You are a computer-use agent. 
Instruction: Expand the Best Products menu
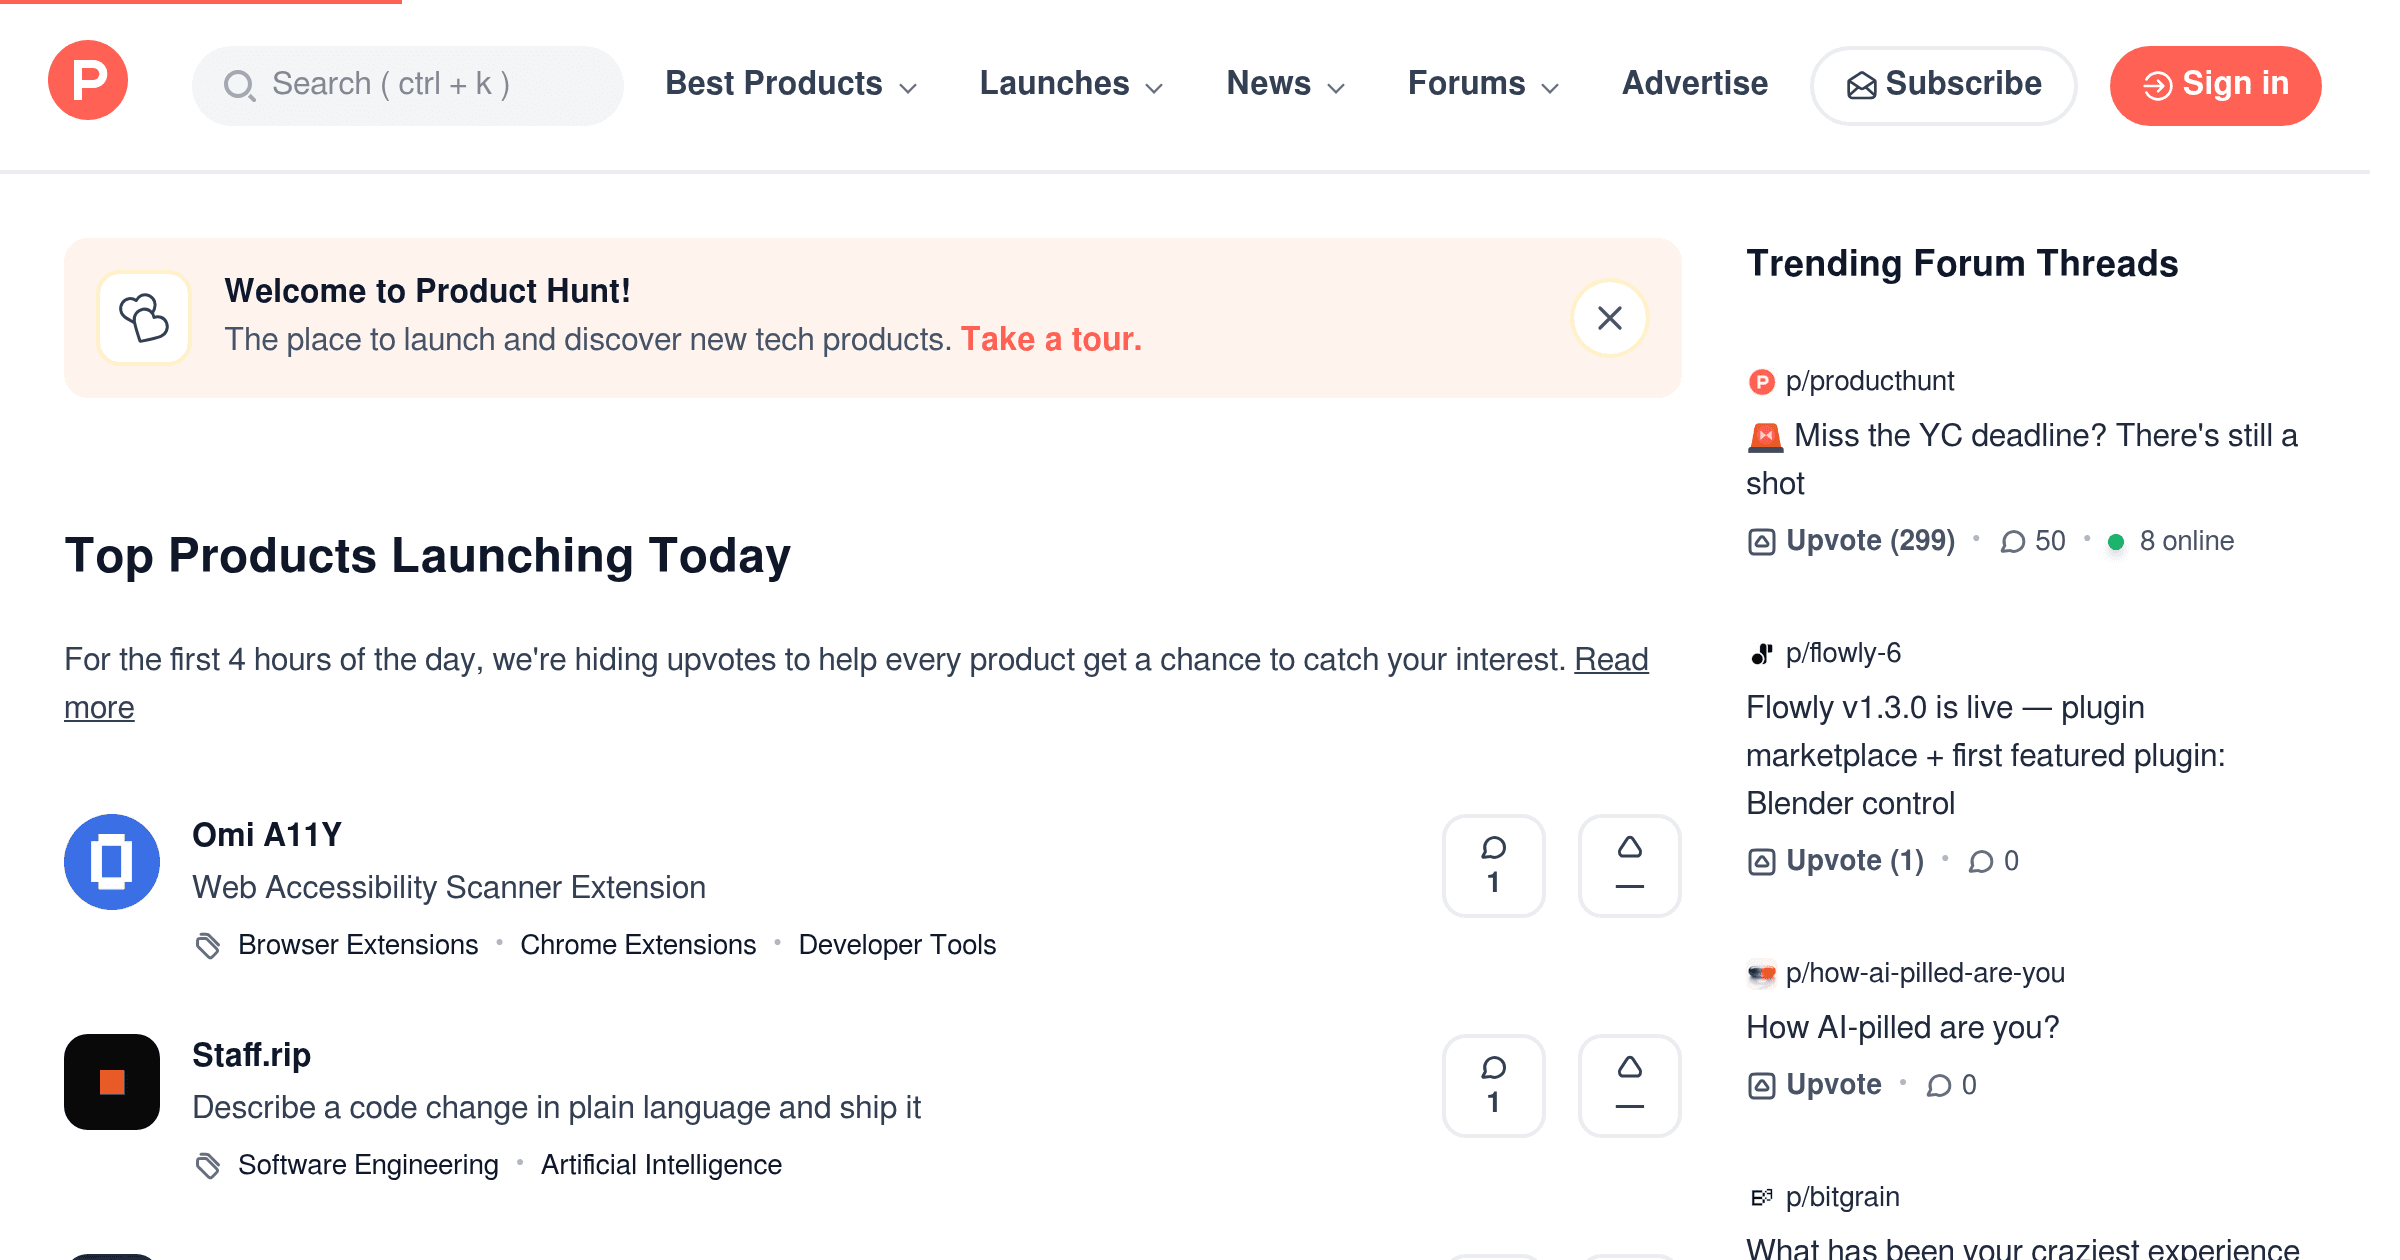791,84
